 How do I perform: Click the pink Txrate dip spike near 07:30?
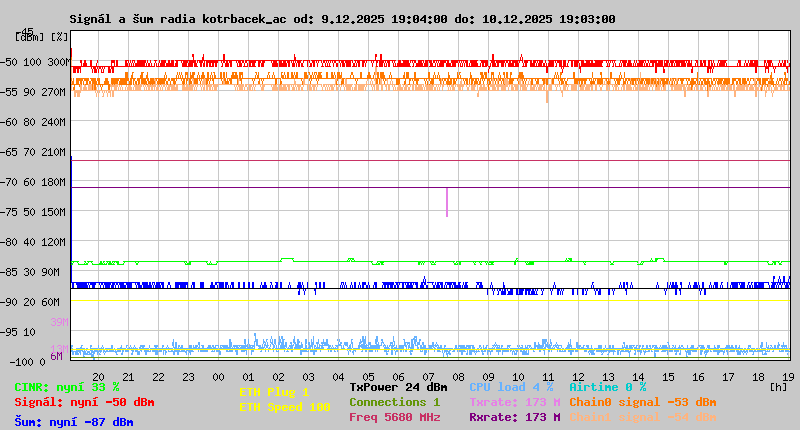[x=447, y=203]
